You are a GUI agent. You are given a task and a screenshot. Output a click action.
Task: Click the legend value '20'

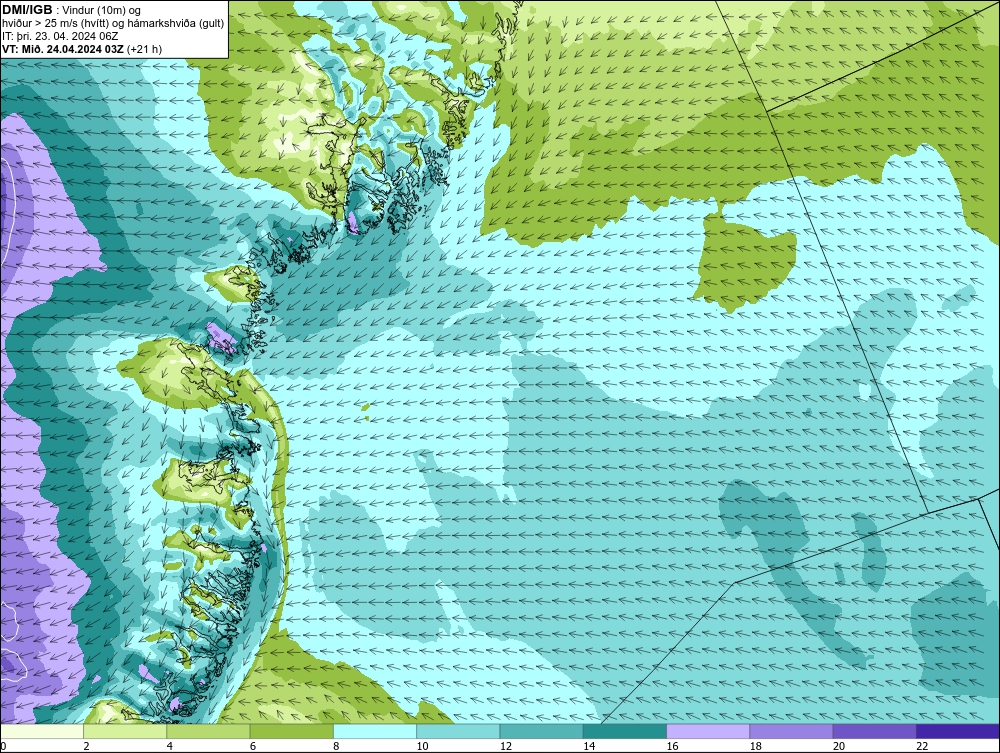pos(839,746)
